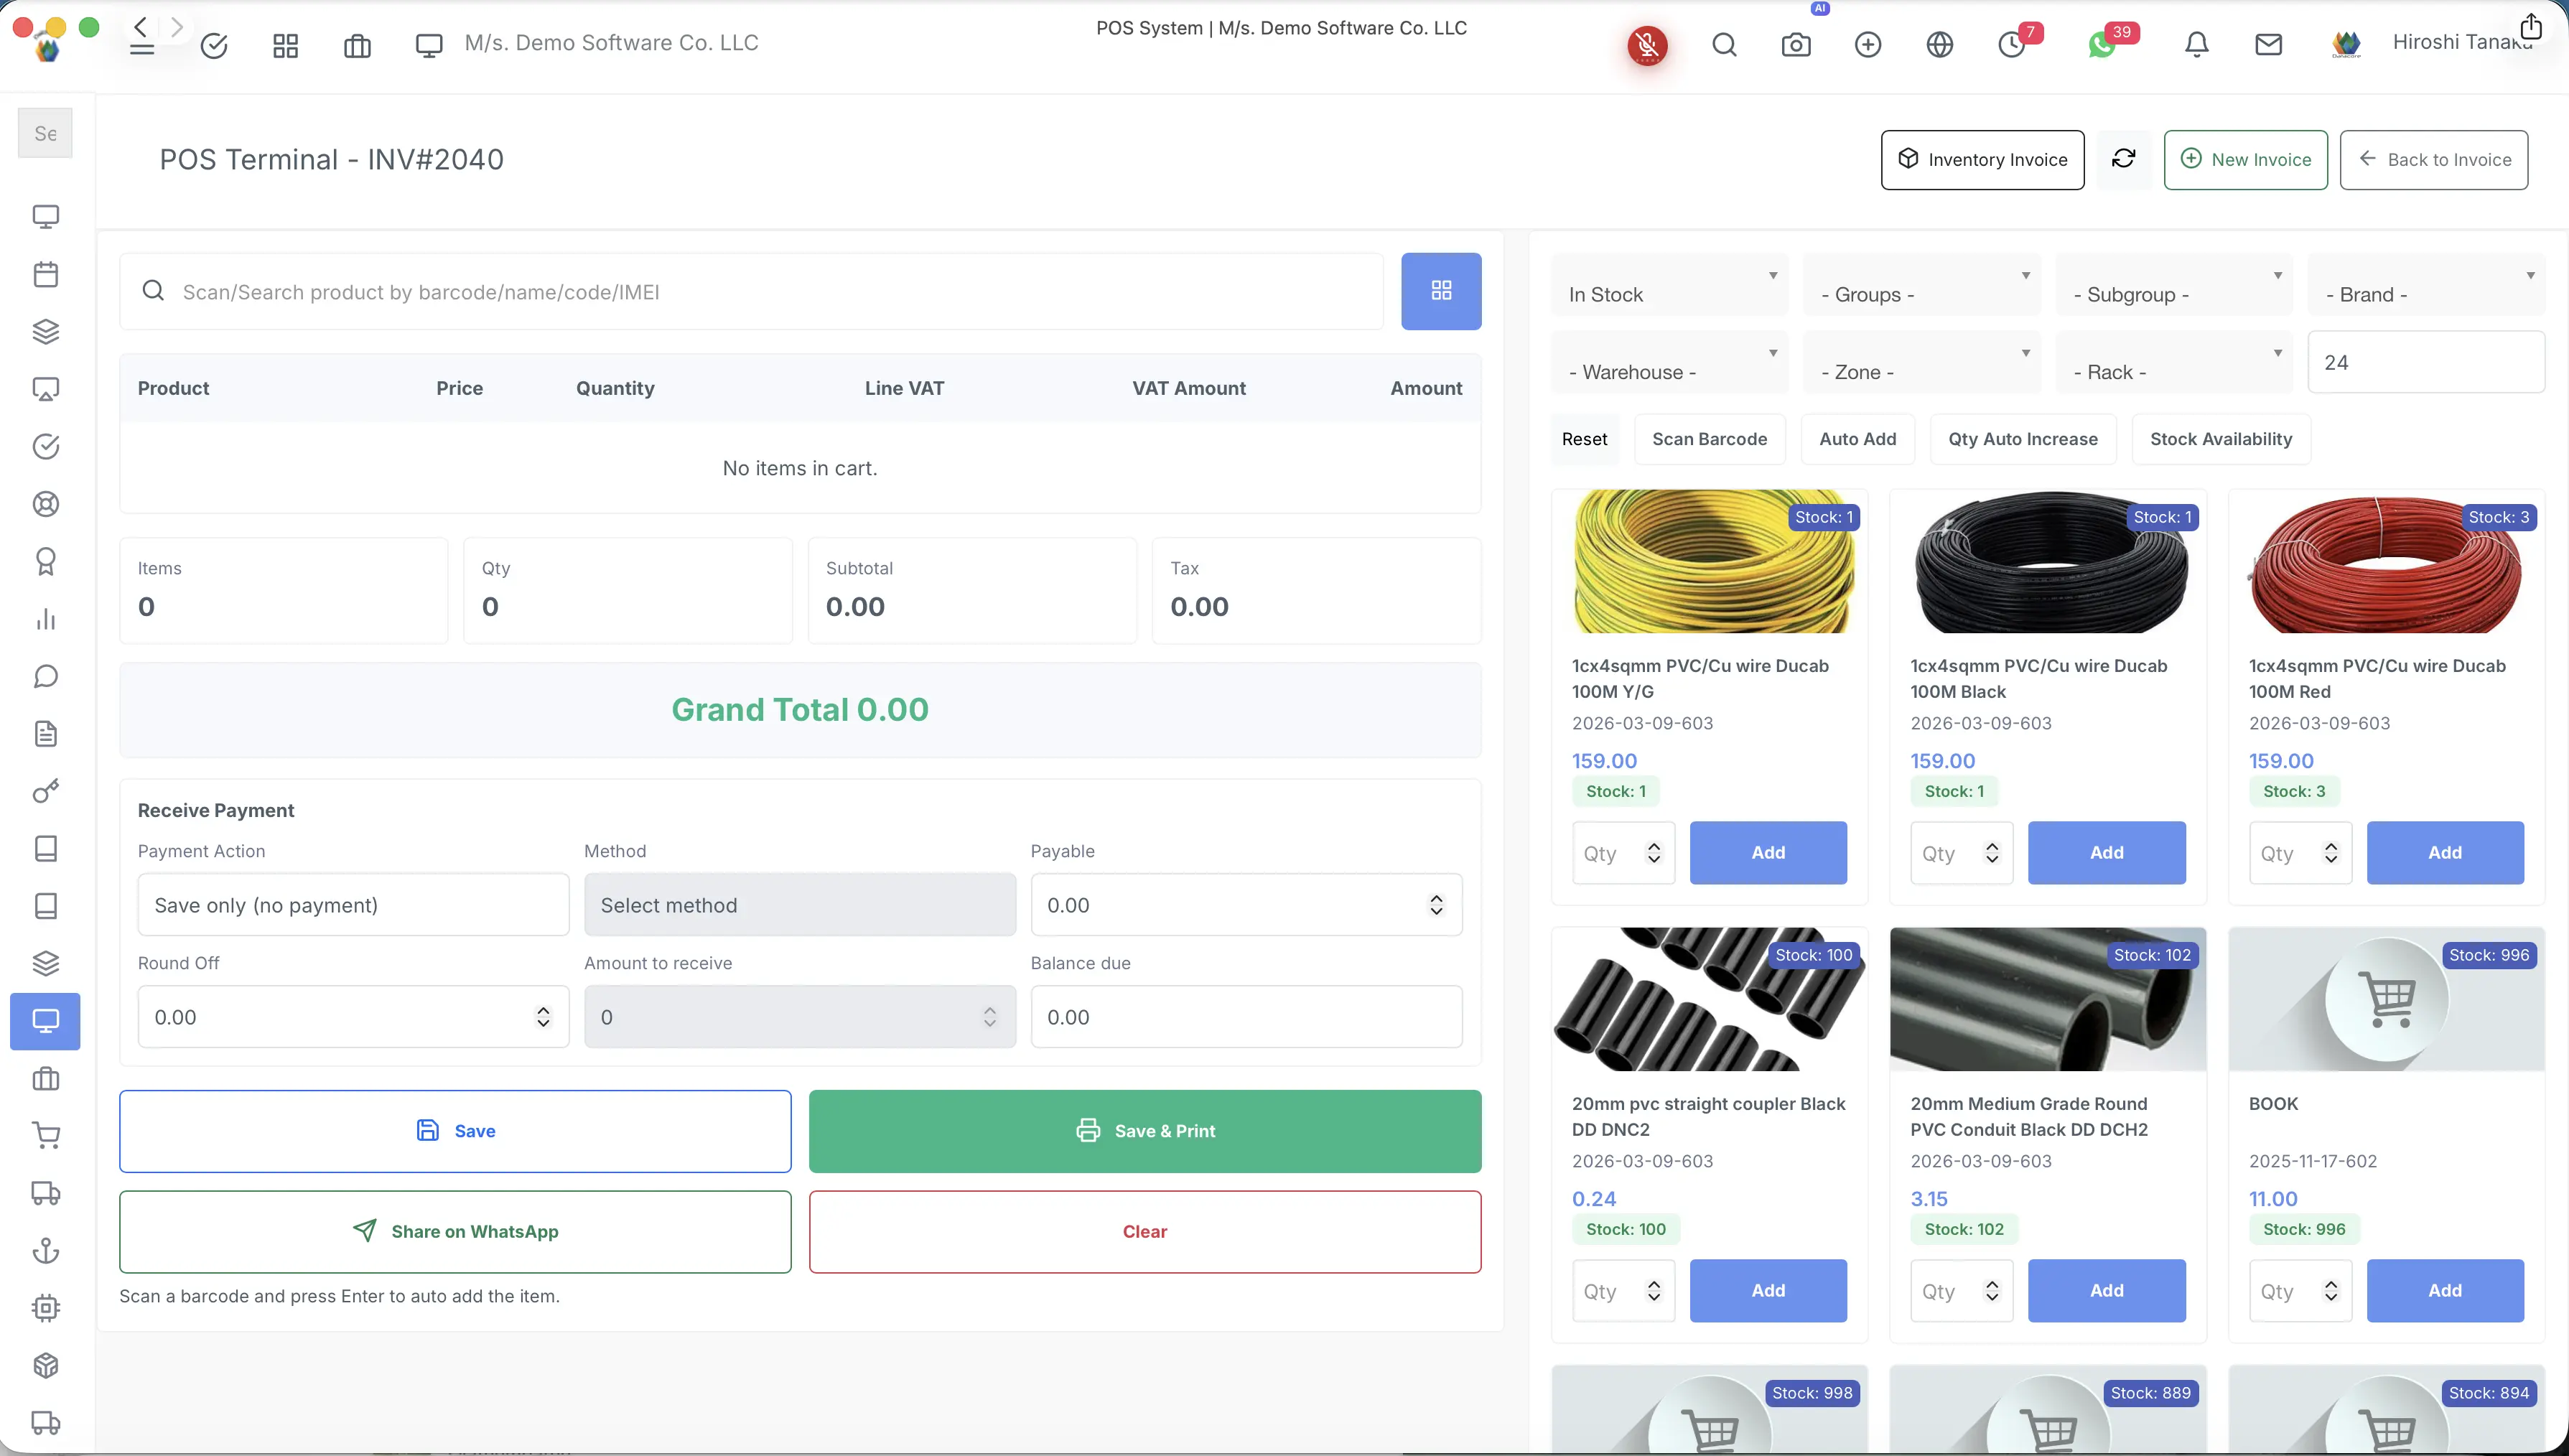The height and width of the screenshot is (1456, 2569).
Task: Open the bar chart reports icon in sidebar
Action: click(46, 619)
